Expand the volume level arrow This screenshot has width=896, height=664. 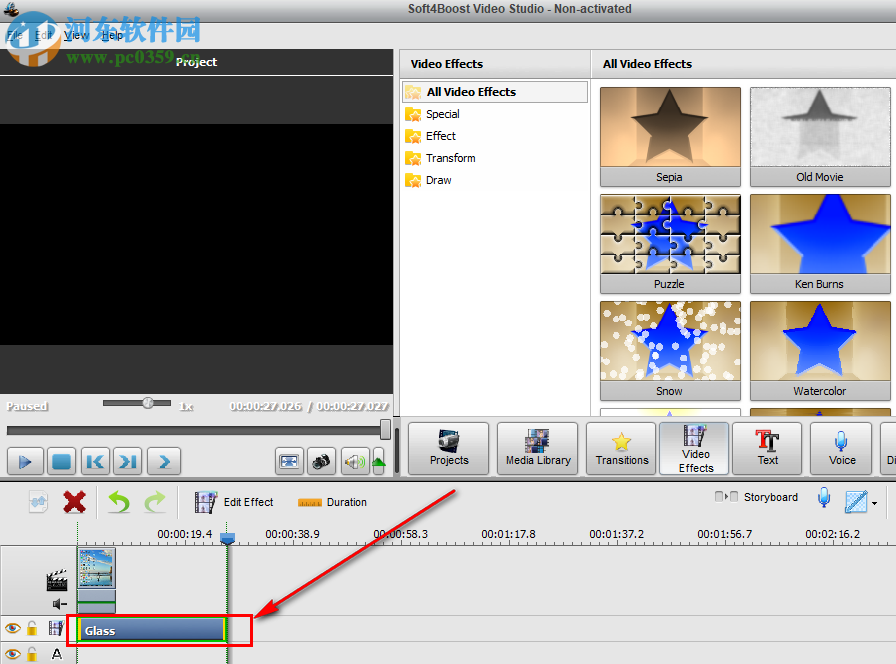point(379,461)
